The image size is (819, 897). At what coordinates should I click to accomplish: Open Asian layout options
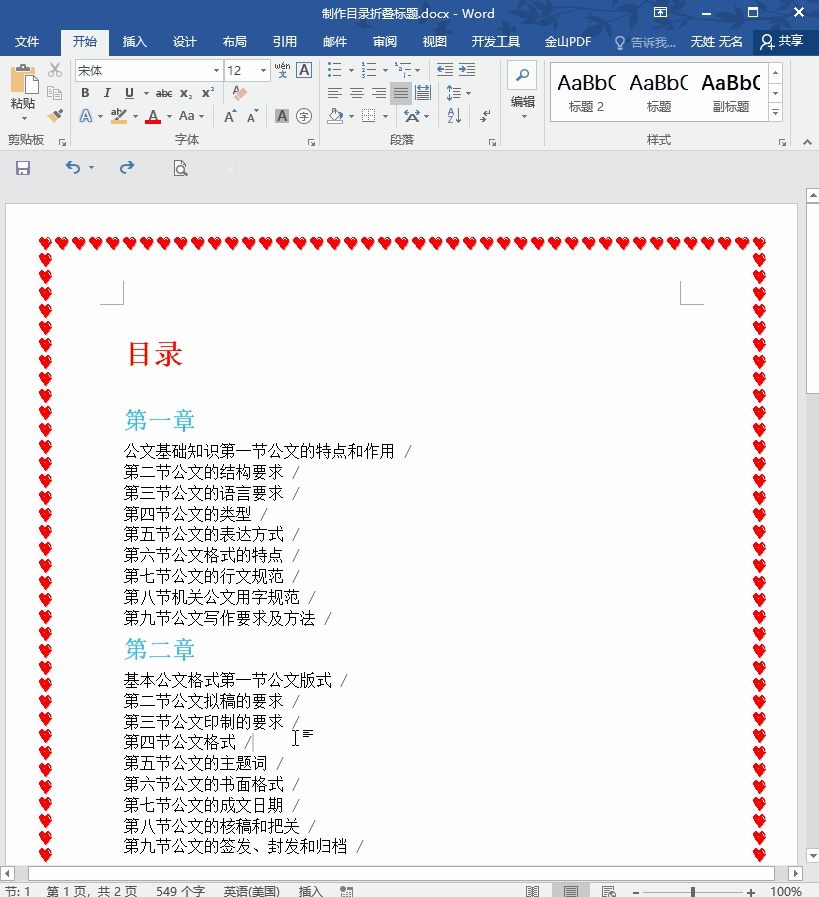(x=412, y=117)
